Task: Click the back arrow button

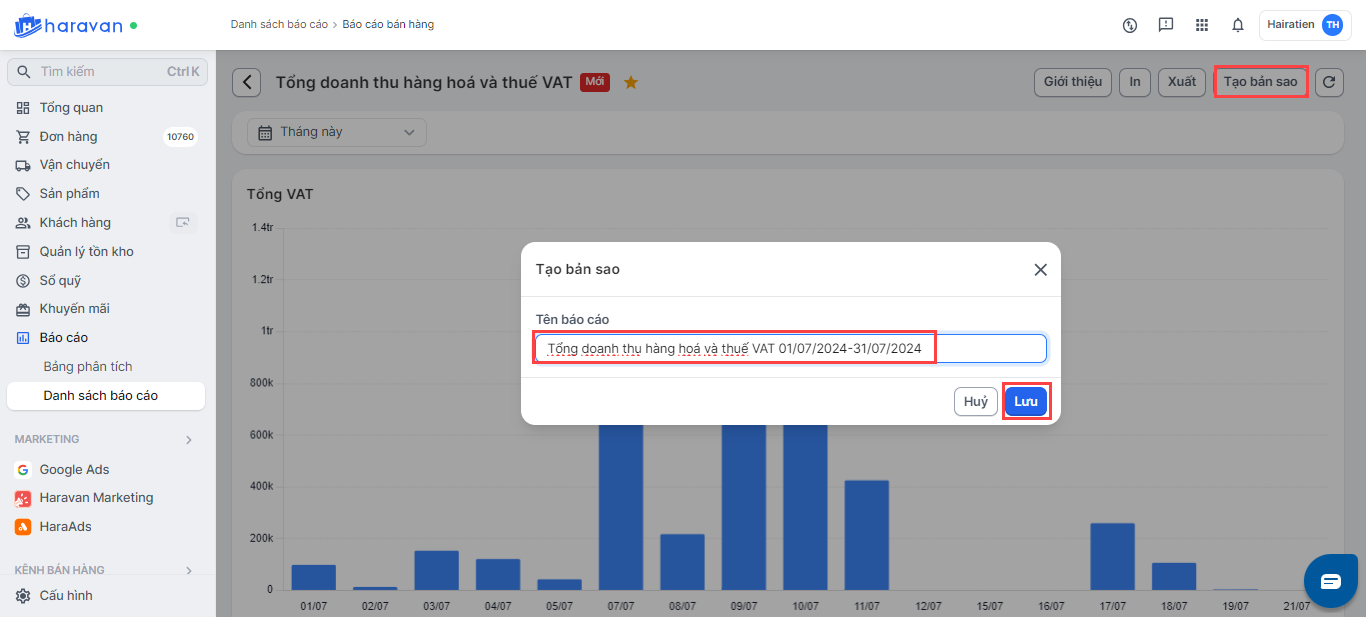Action: (x=247, y=82)
